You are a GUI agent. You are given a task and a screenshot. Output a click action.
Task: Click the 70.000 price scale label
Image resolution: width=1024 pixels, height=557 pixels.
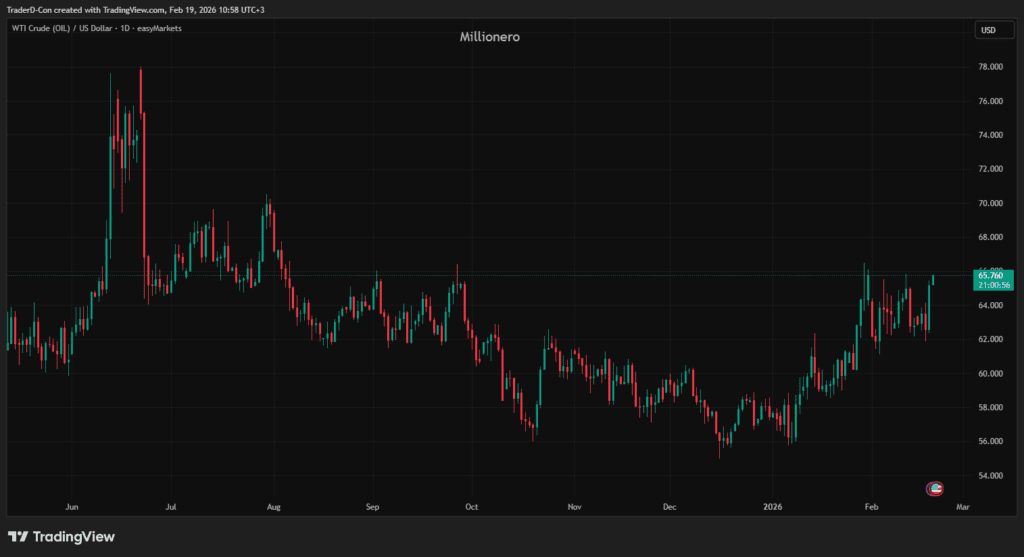point(991,203)
